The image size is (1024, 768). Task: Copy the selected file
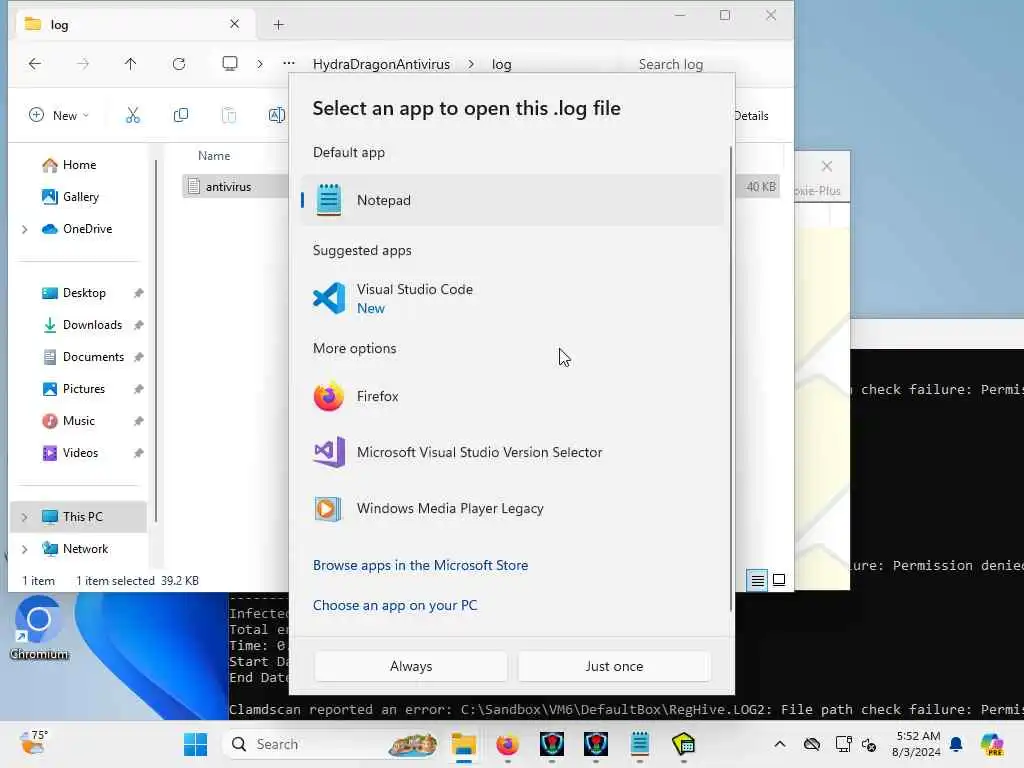coord(181,116)
